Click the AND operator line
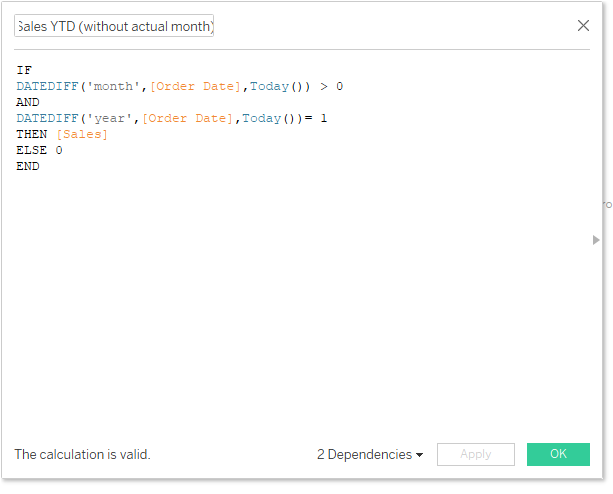 point(28,102)
